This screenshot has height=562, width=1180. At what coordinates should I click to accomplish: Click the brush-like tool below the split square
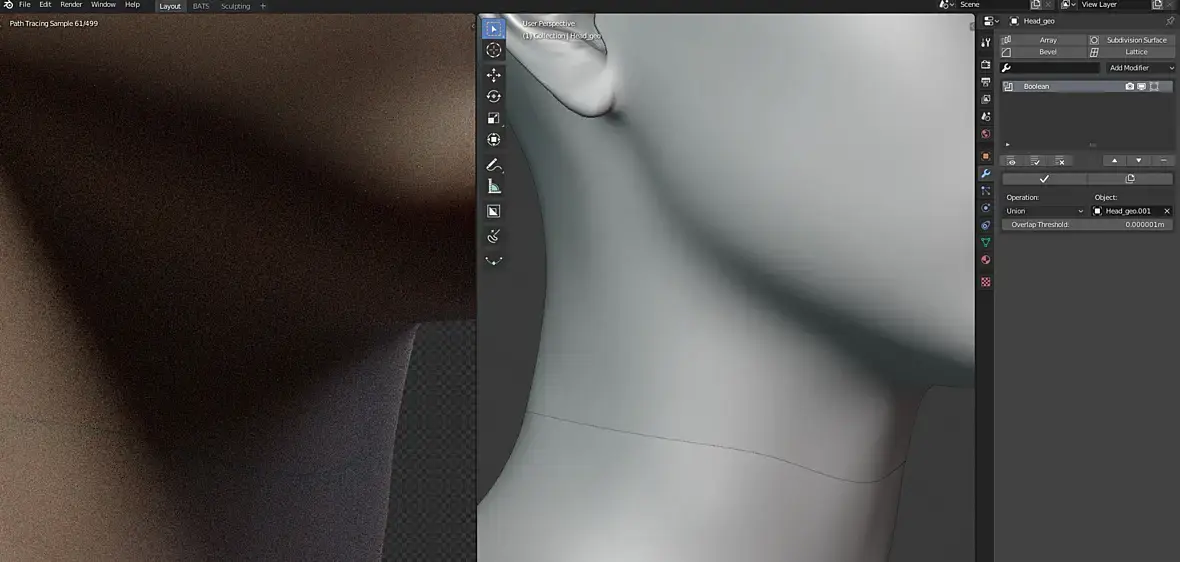tap(494, 237)
